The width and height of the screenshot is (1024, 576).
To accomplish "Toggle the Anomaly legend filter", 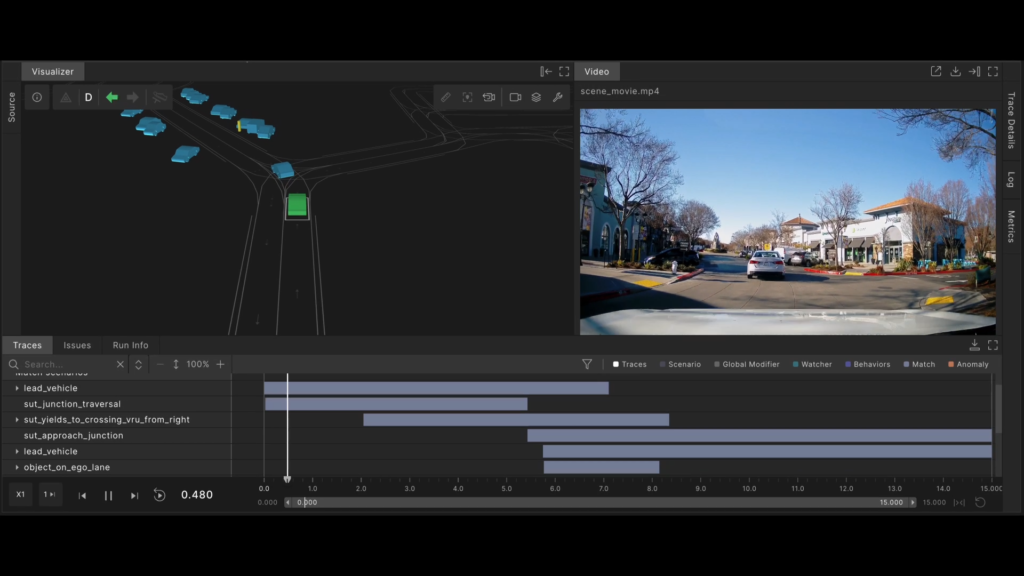I will click(968, 364).
